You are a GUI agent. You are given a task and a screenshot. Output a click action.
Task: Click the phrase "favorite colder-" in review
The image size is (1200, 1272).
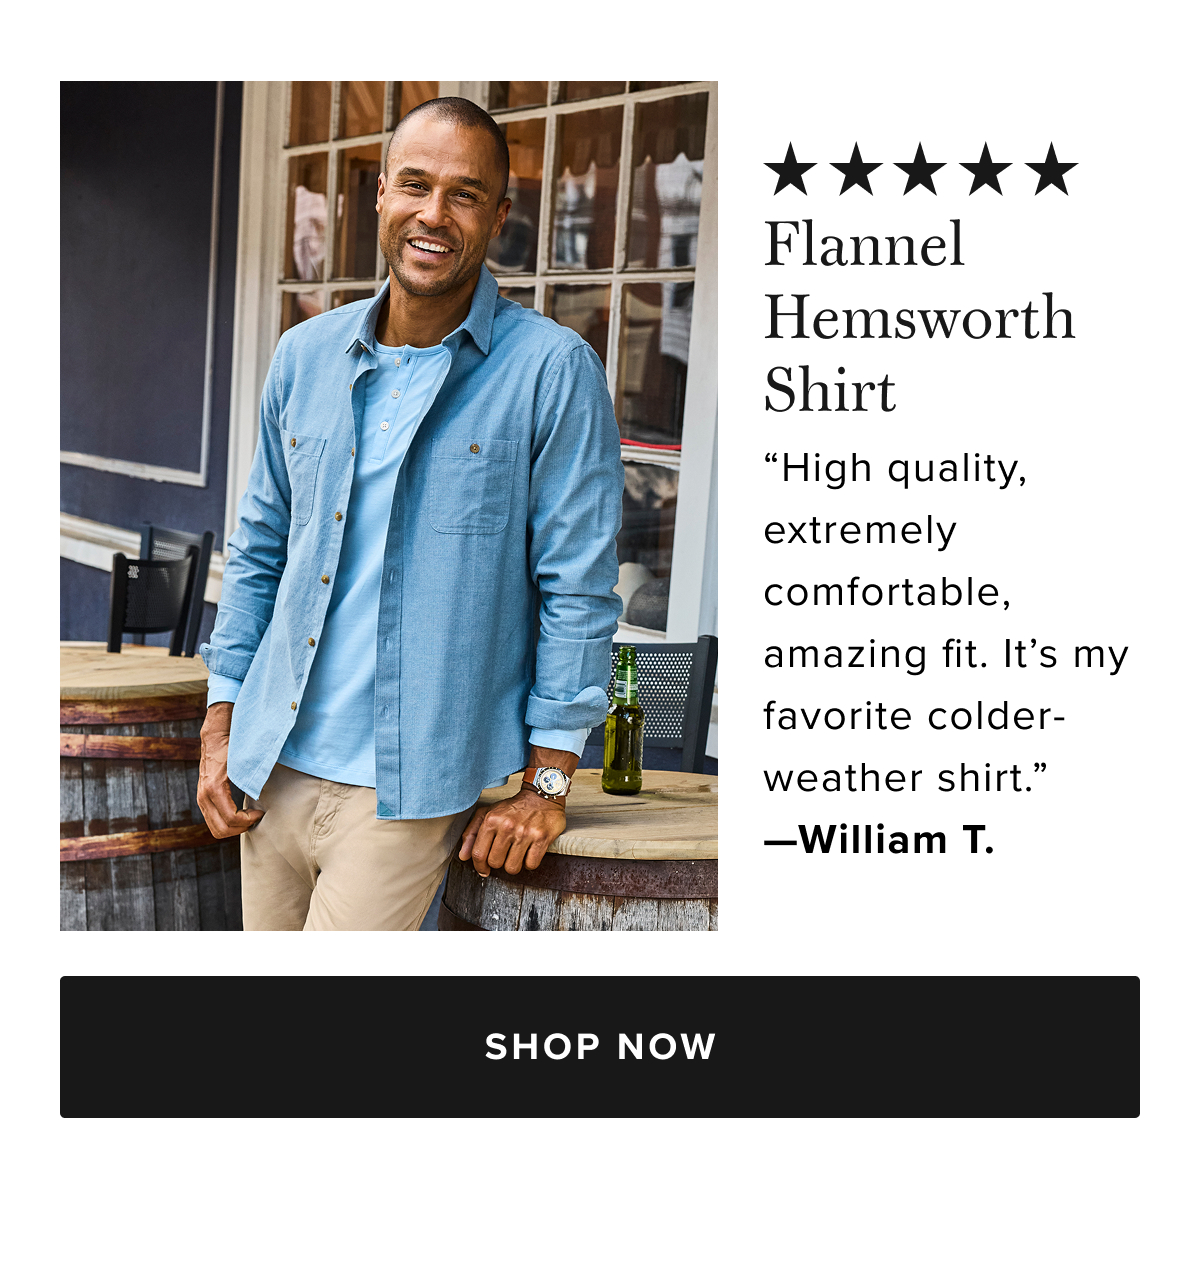(x=914, y=716)
